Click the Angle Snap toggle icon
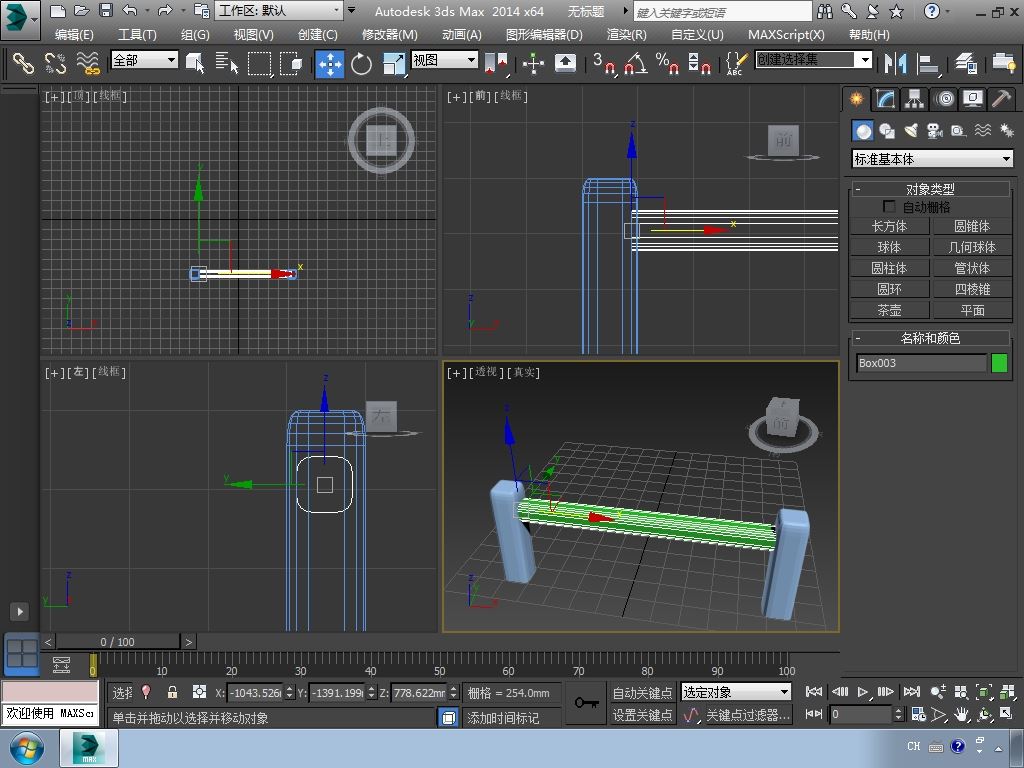 [635, 64]
